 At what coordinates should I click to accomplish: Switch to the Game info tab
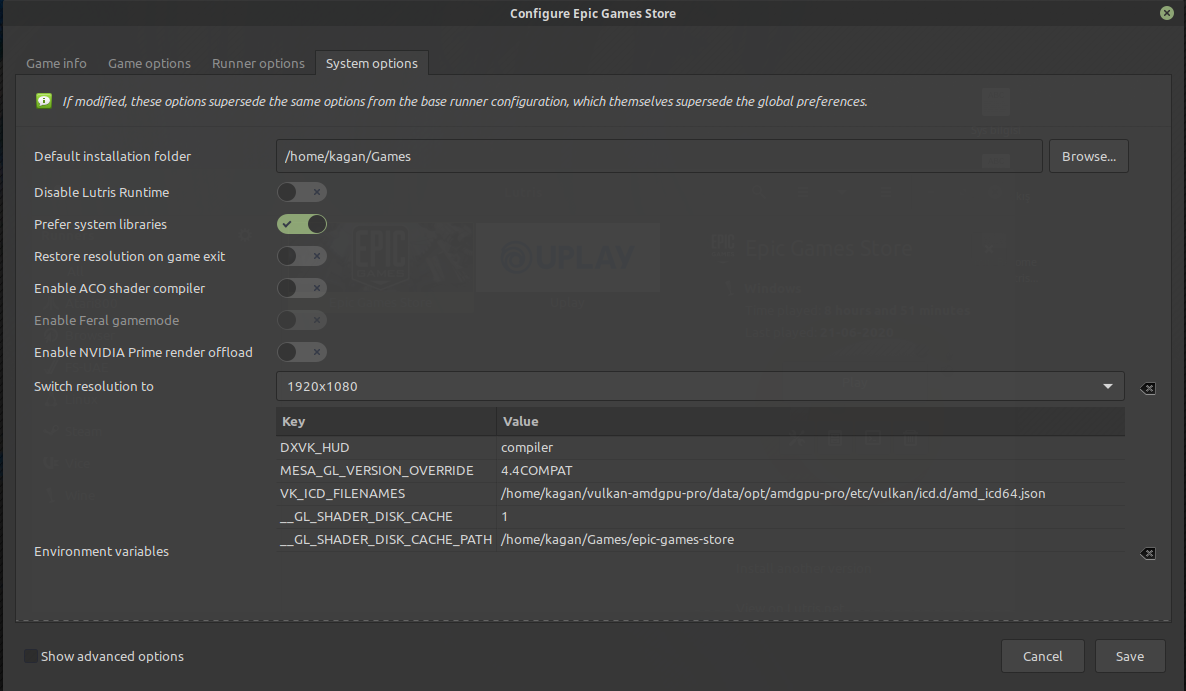(x=56, y=64)
